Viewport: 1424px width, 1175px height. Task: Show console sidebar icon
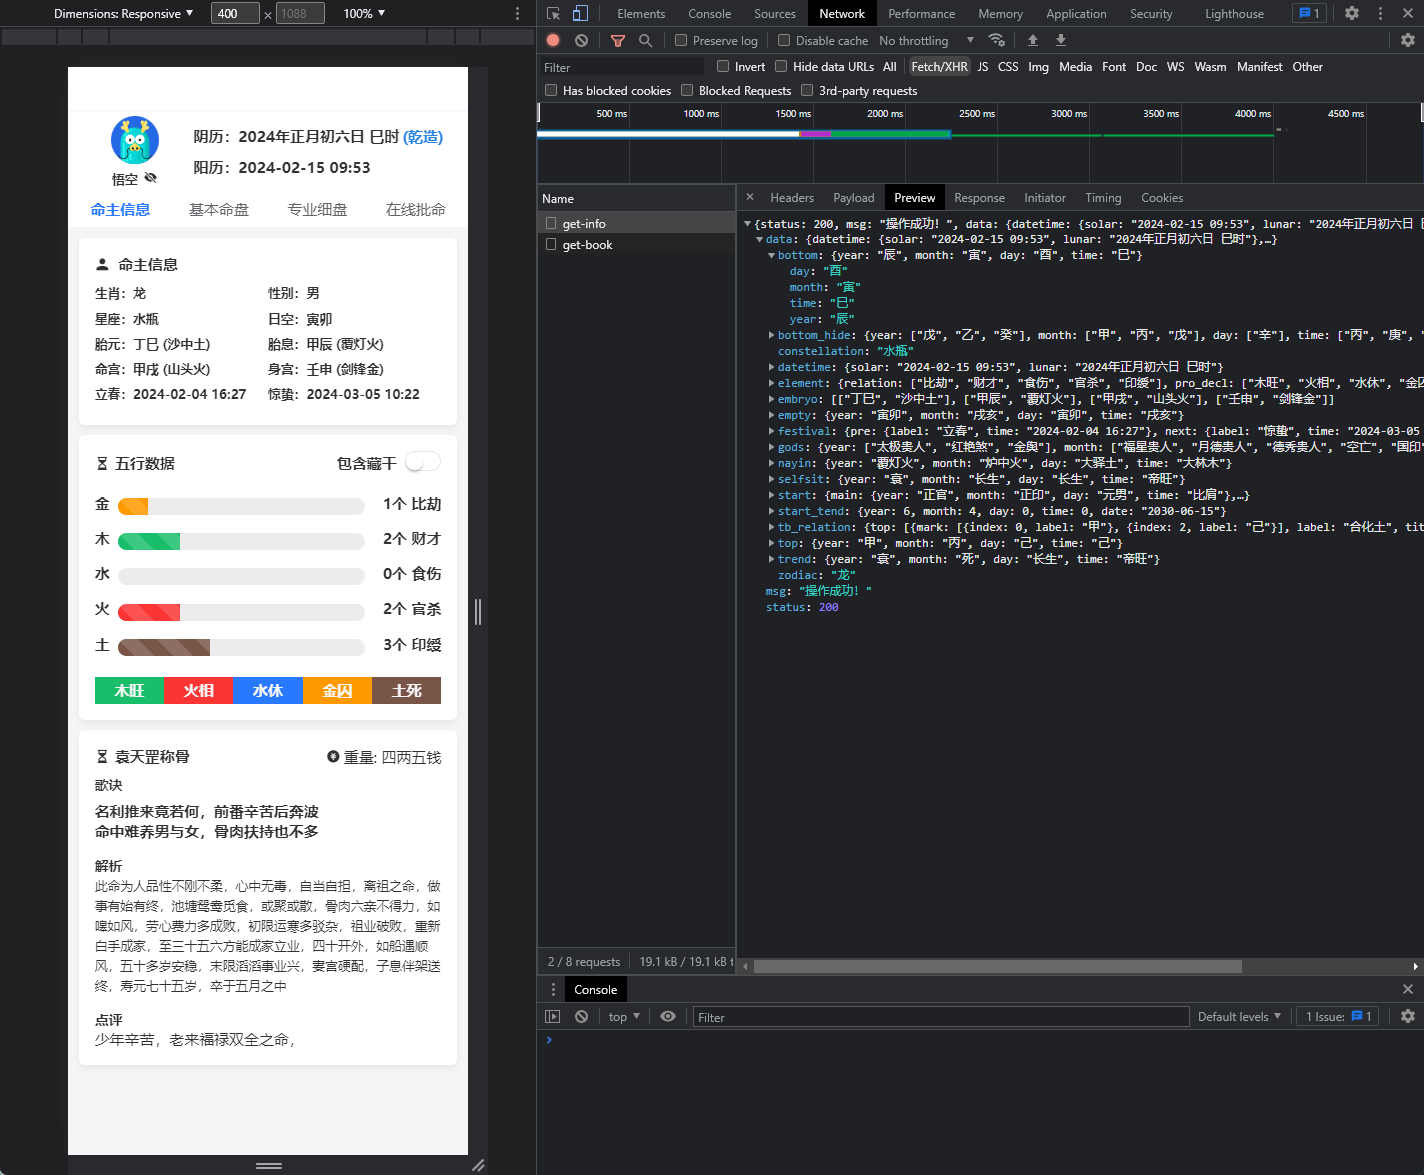click(x=553, y=1016)
